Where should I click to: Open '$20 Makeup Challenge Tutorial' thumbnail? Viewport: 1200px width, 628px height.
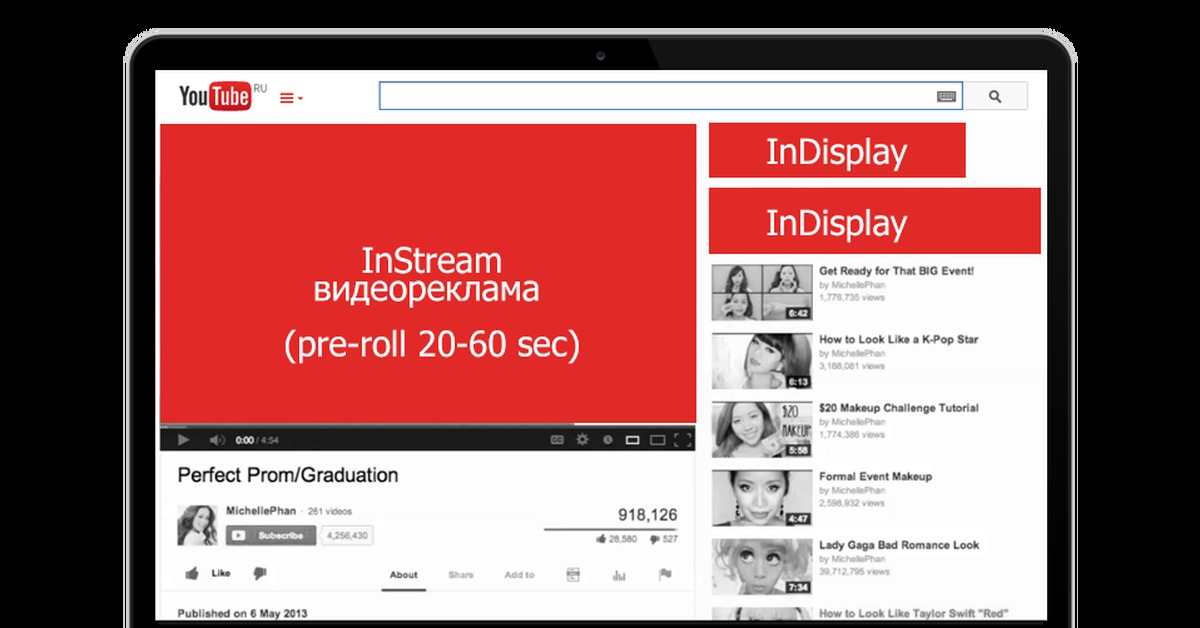tap(761, 429)
